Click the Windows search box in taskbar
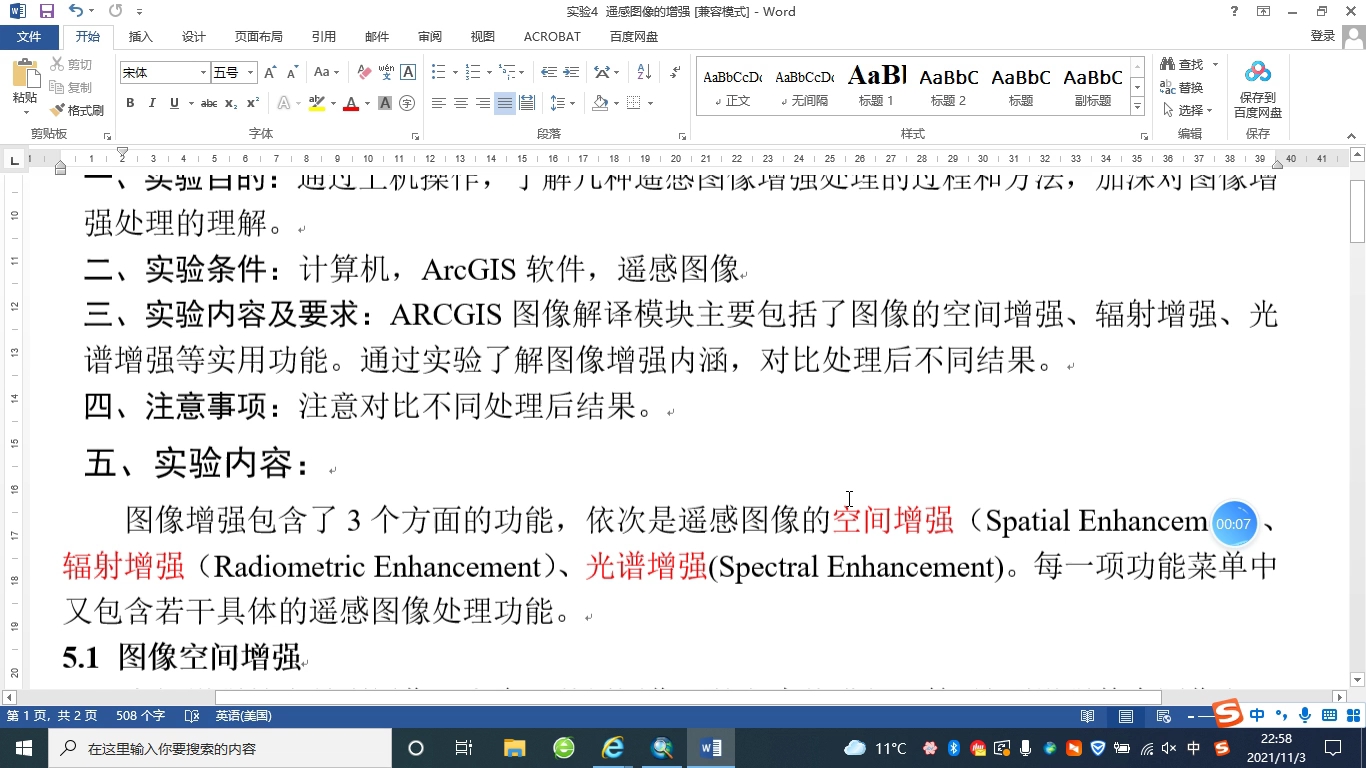 coord(219,748)
